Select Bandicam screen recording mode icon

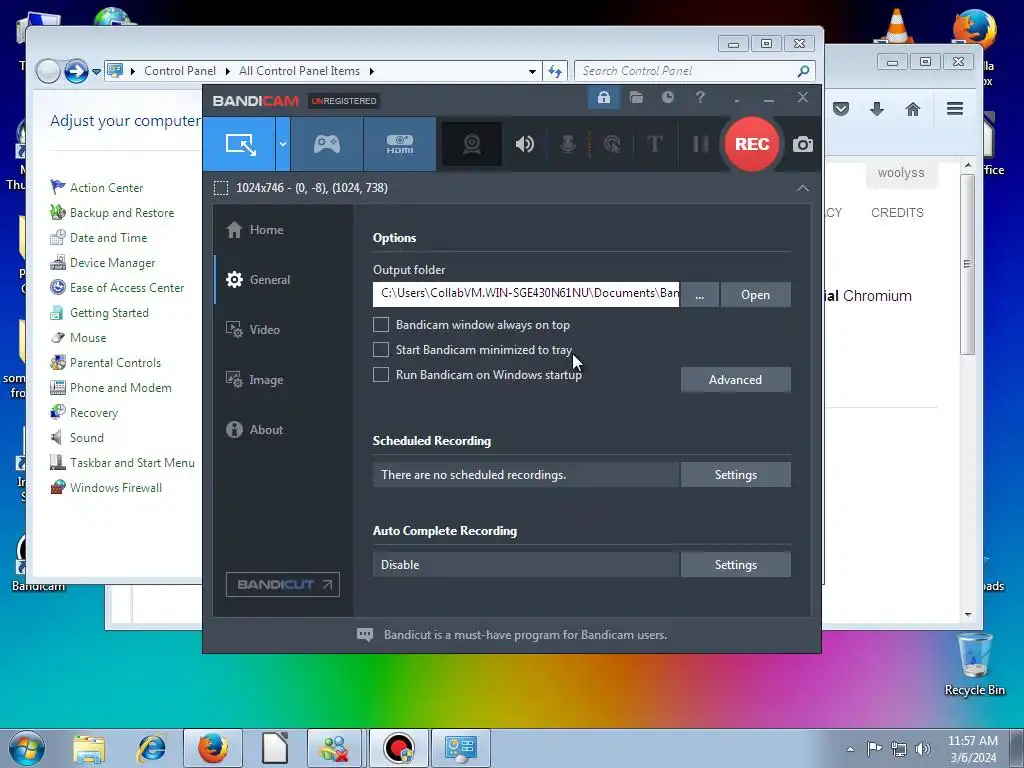(240, 144)
